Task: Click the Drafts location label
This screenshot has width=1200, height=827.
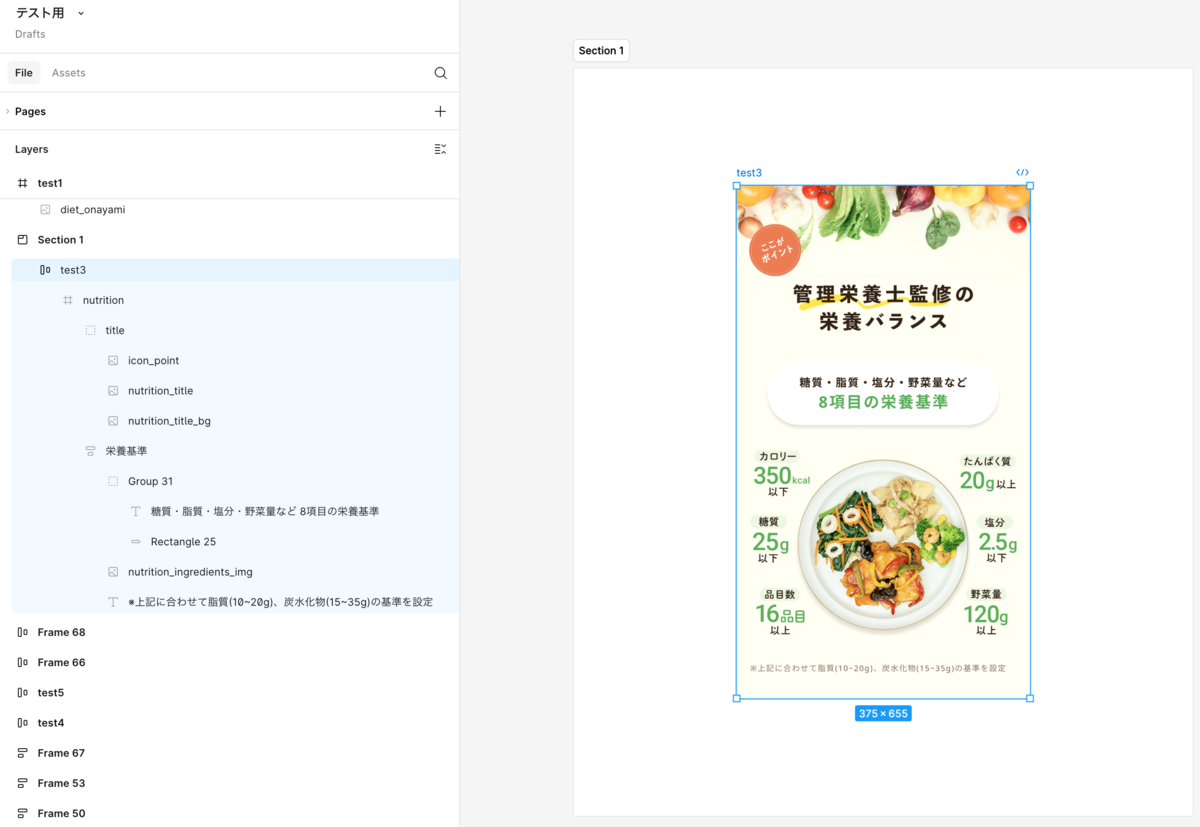Action: point(30,34)
